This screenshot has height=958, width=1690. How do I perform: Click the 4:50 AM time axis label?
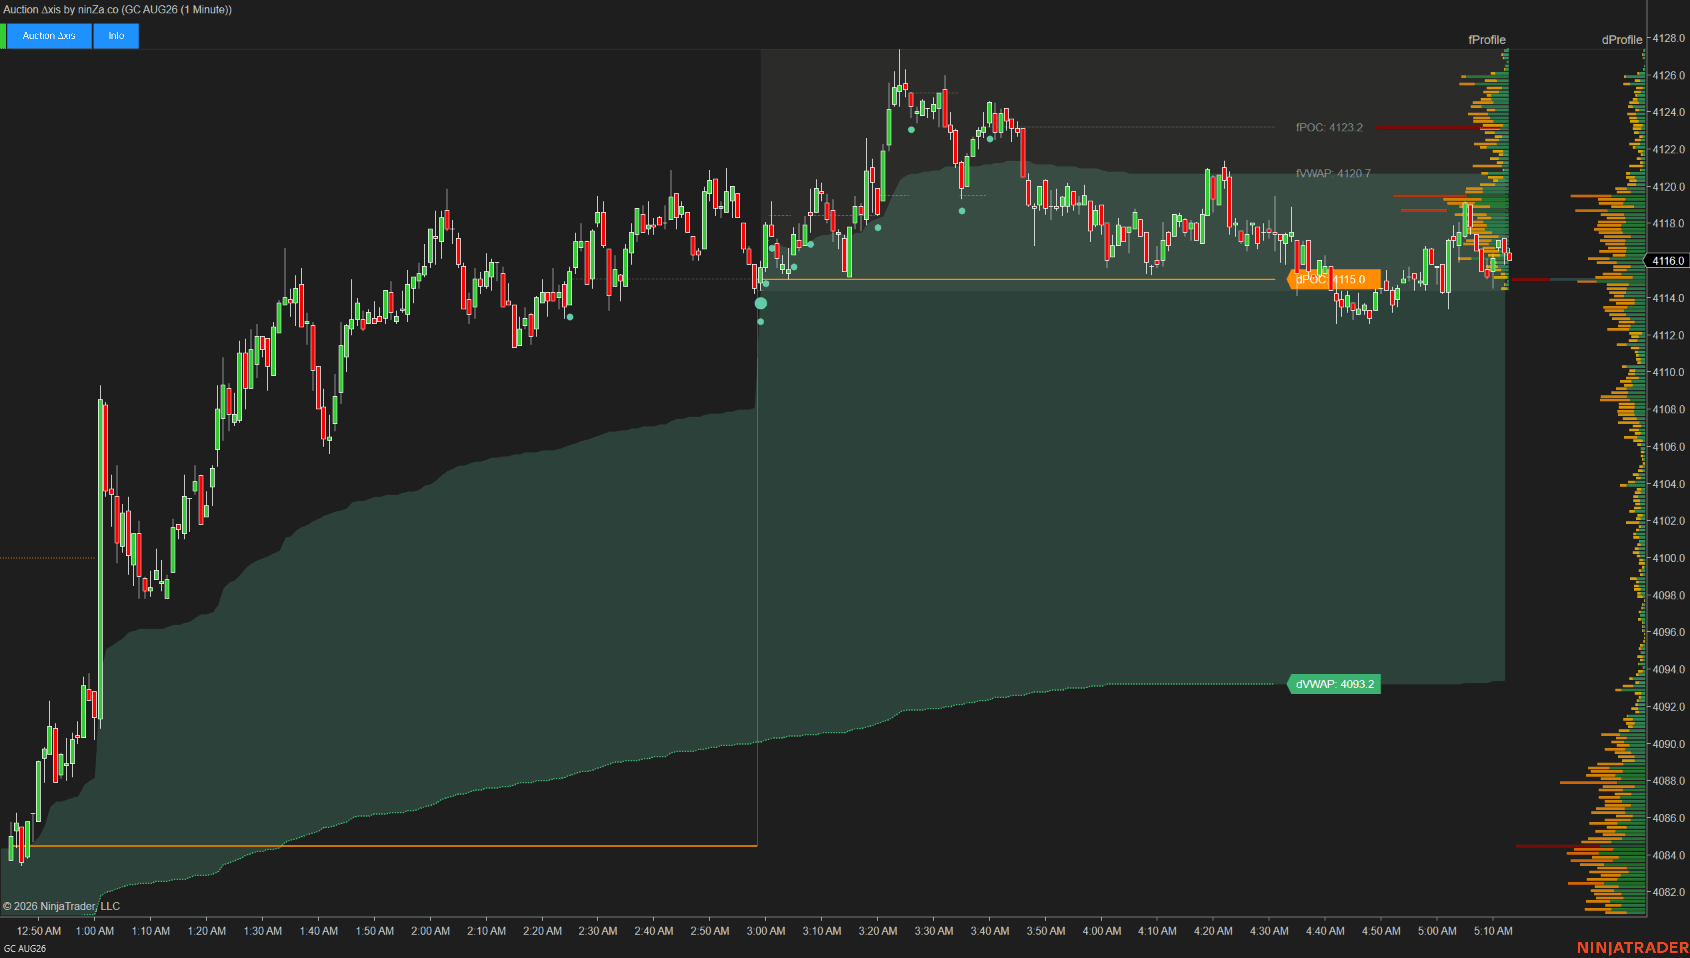click(1381, 931)
